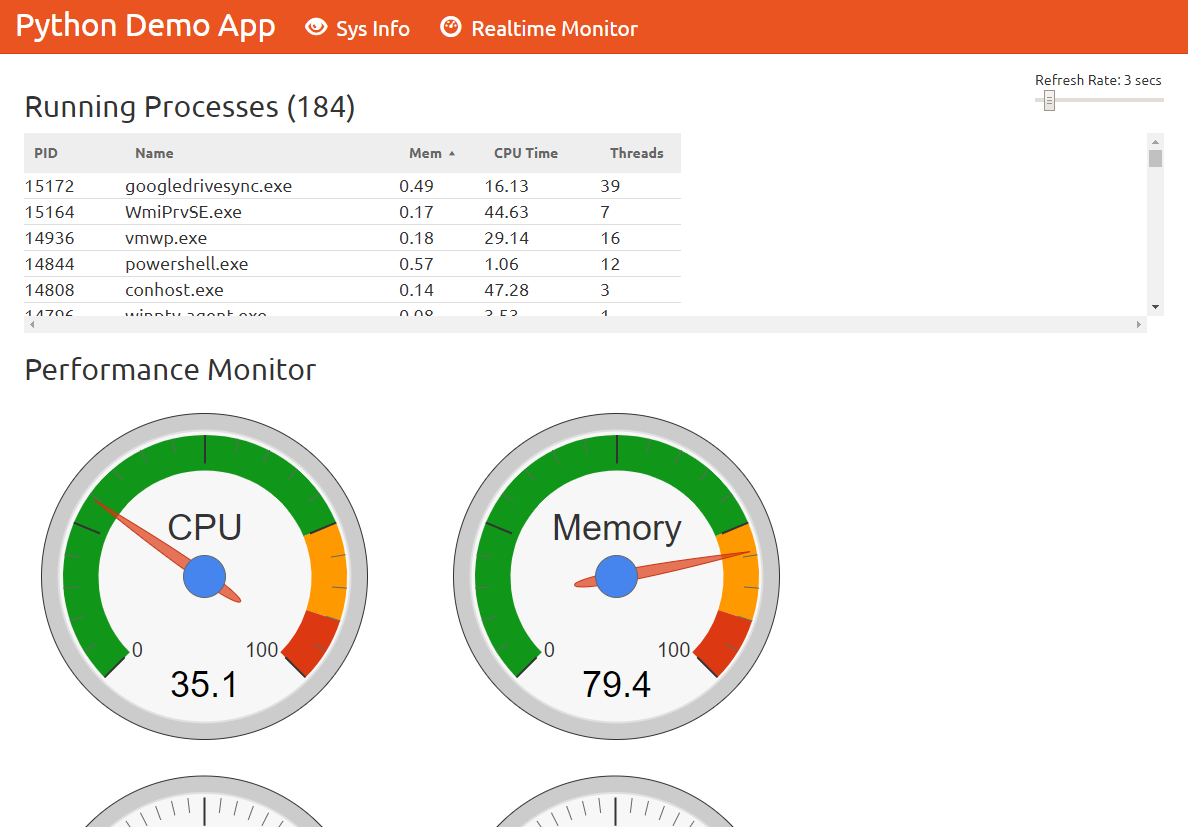Click the process list scroll up arrow
1188x827 pixels.
tap(1155, 142)
